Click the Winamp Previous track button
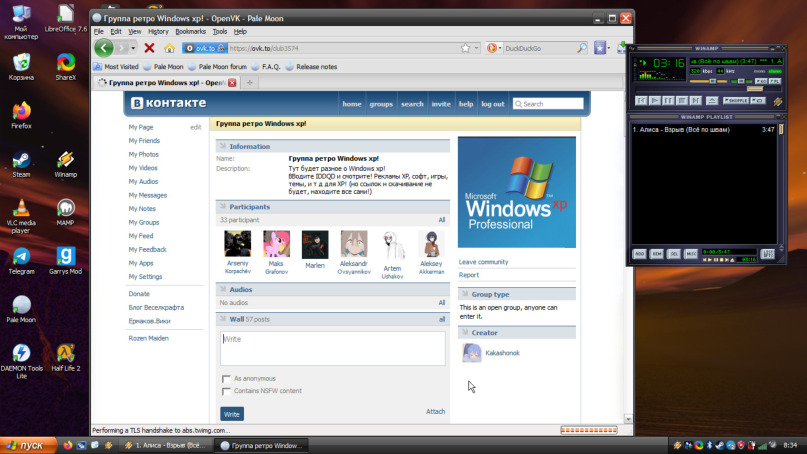Screen dimensions: 807x454 [641, 101]
